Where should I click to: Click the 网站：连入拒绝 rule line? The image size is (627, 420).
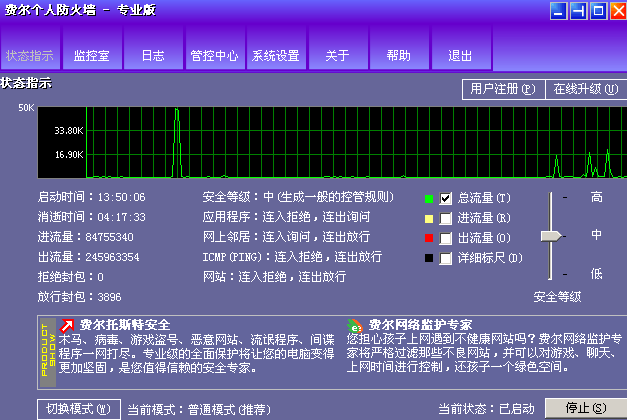tap(274, 277)
